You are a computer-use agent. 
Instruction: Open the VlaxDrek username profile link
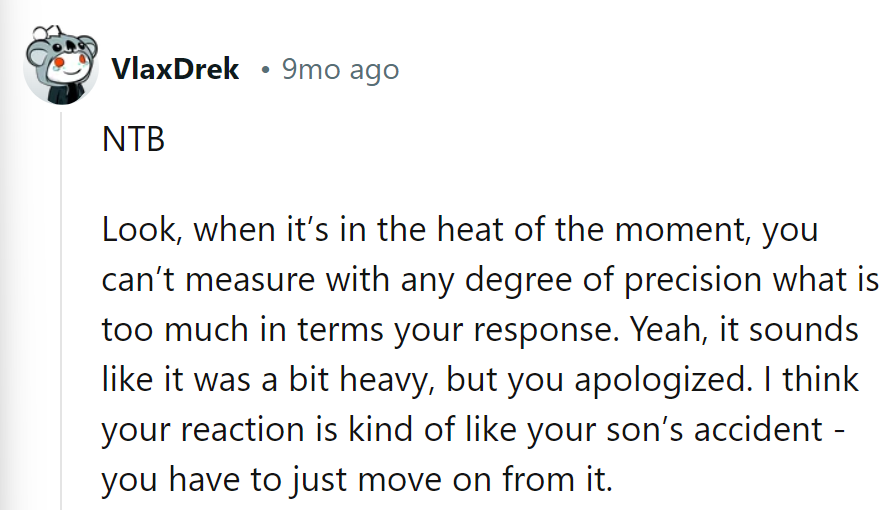pyautogui.click(x=175, y=69)
